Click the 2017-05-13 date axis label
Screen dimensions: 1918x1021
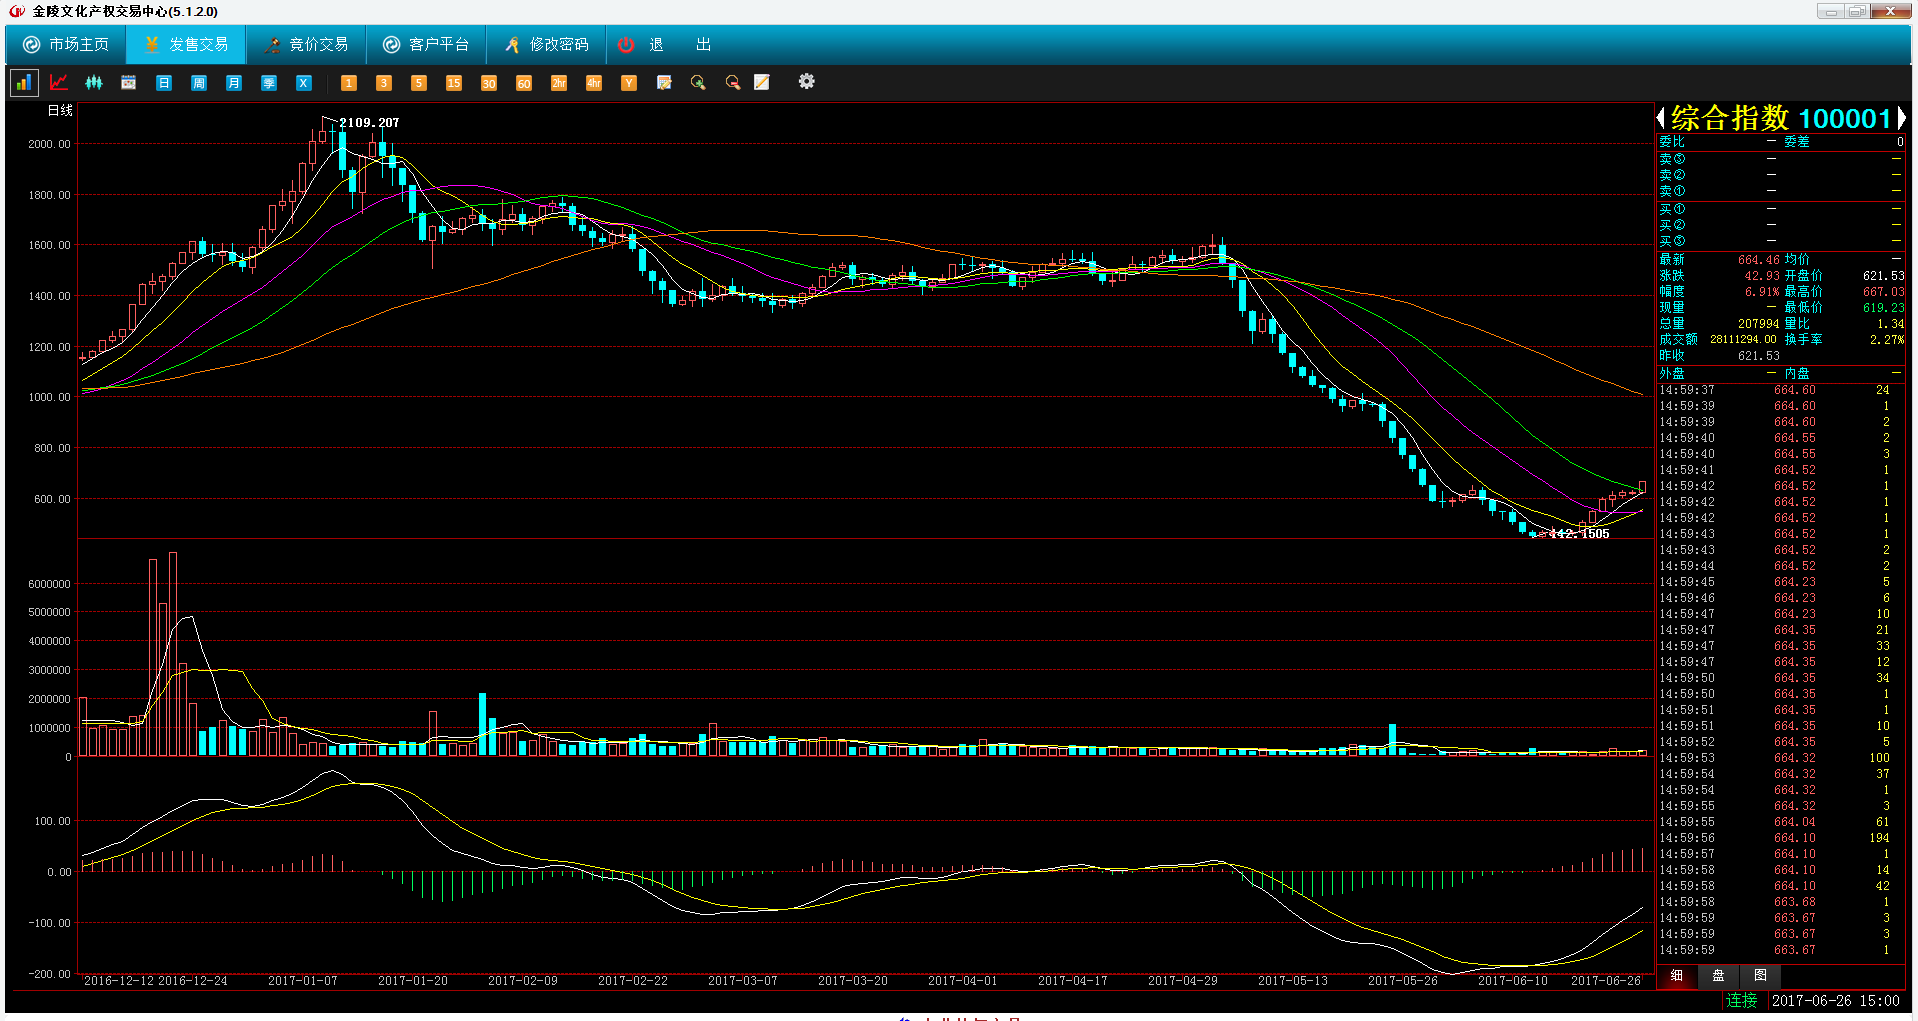[x=1292, y=980]
